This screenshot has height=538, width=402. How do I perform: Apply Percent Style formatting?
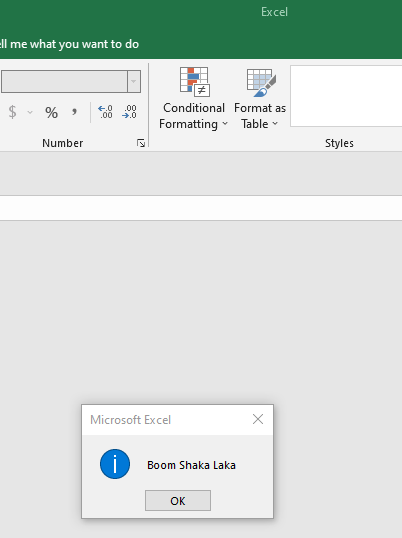coord(51,112)
